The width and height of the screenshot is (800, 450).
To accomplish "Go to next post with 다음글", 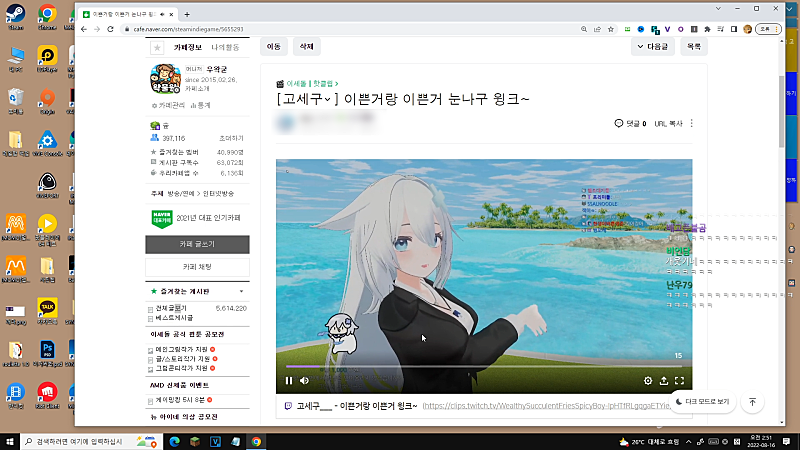I will [653, 46].
